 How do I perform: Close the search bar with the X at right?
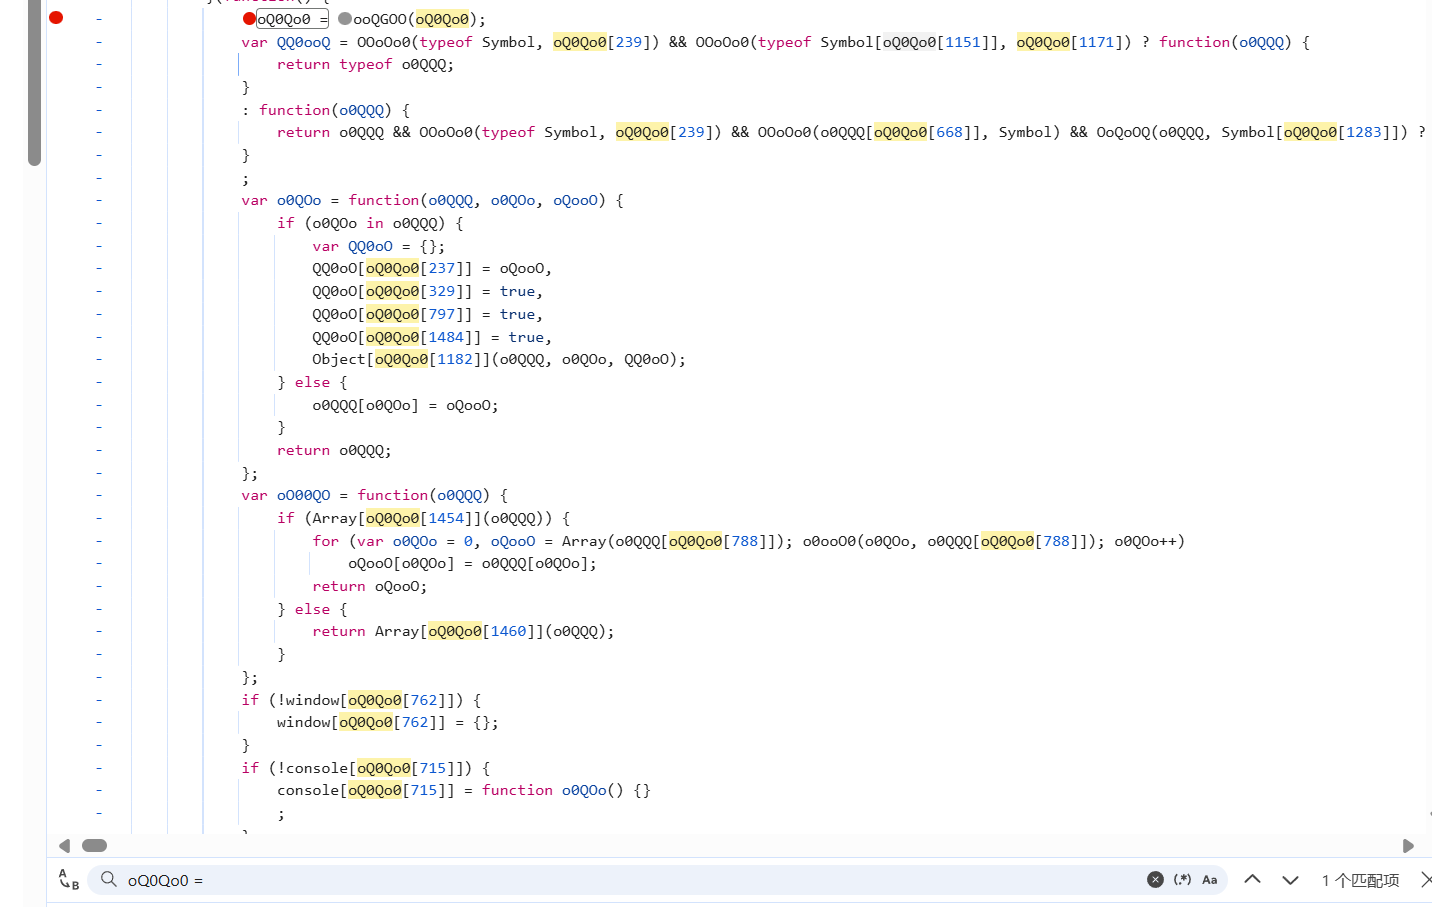1425,879
